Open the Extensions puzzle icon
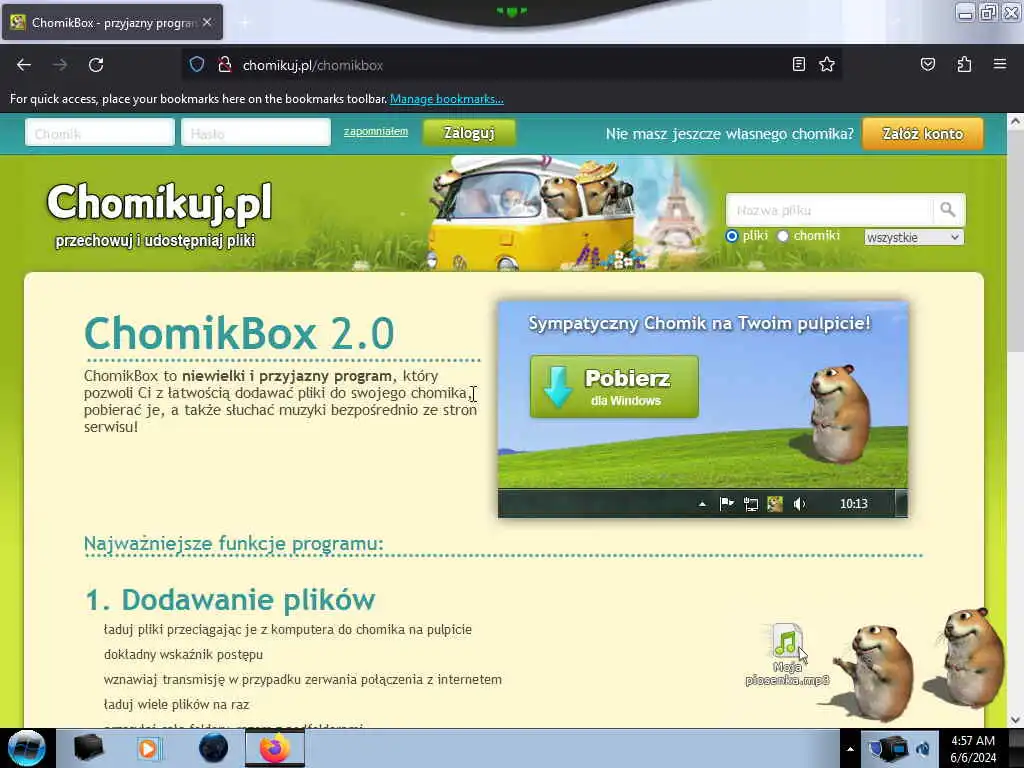 (x=964, y=64)
